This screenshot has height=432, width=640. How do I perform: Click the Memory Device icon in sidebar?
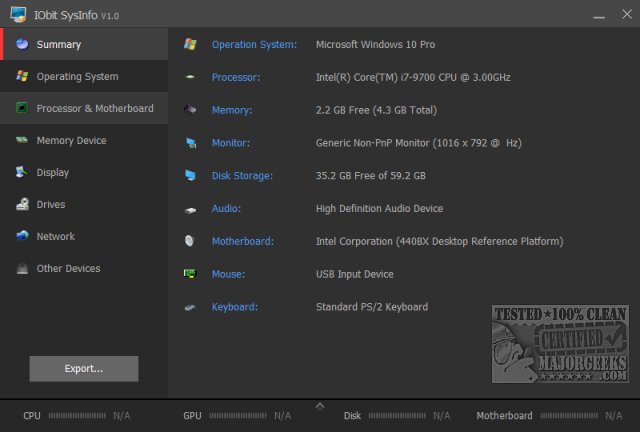click(21, 140)
